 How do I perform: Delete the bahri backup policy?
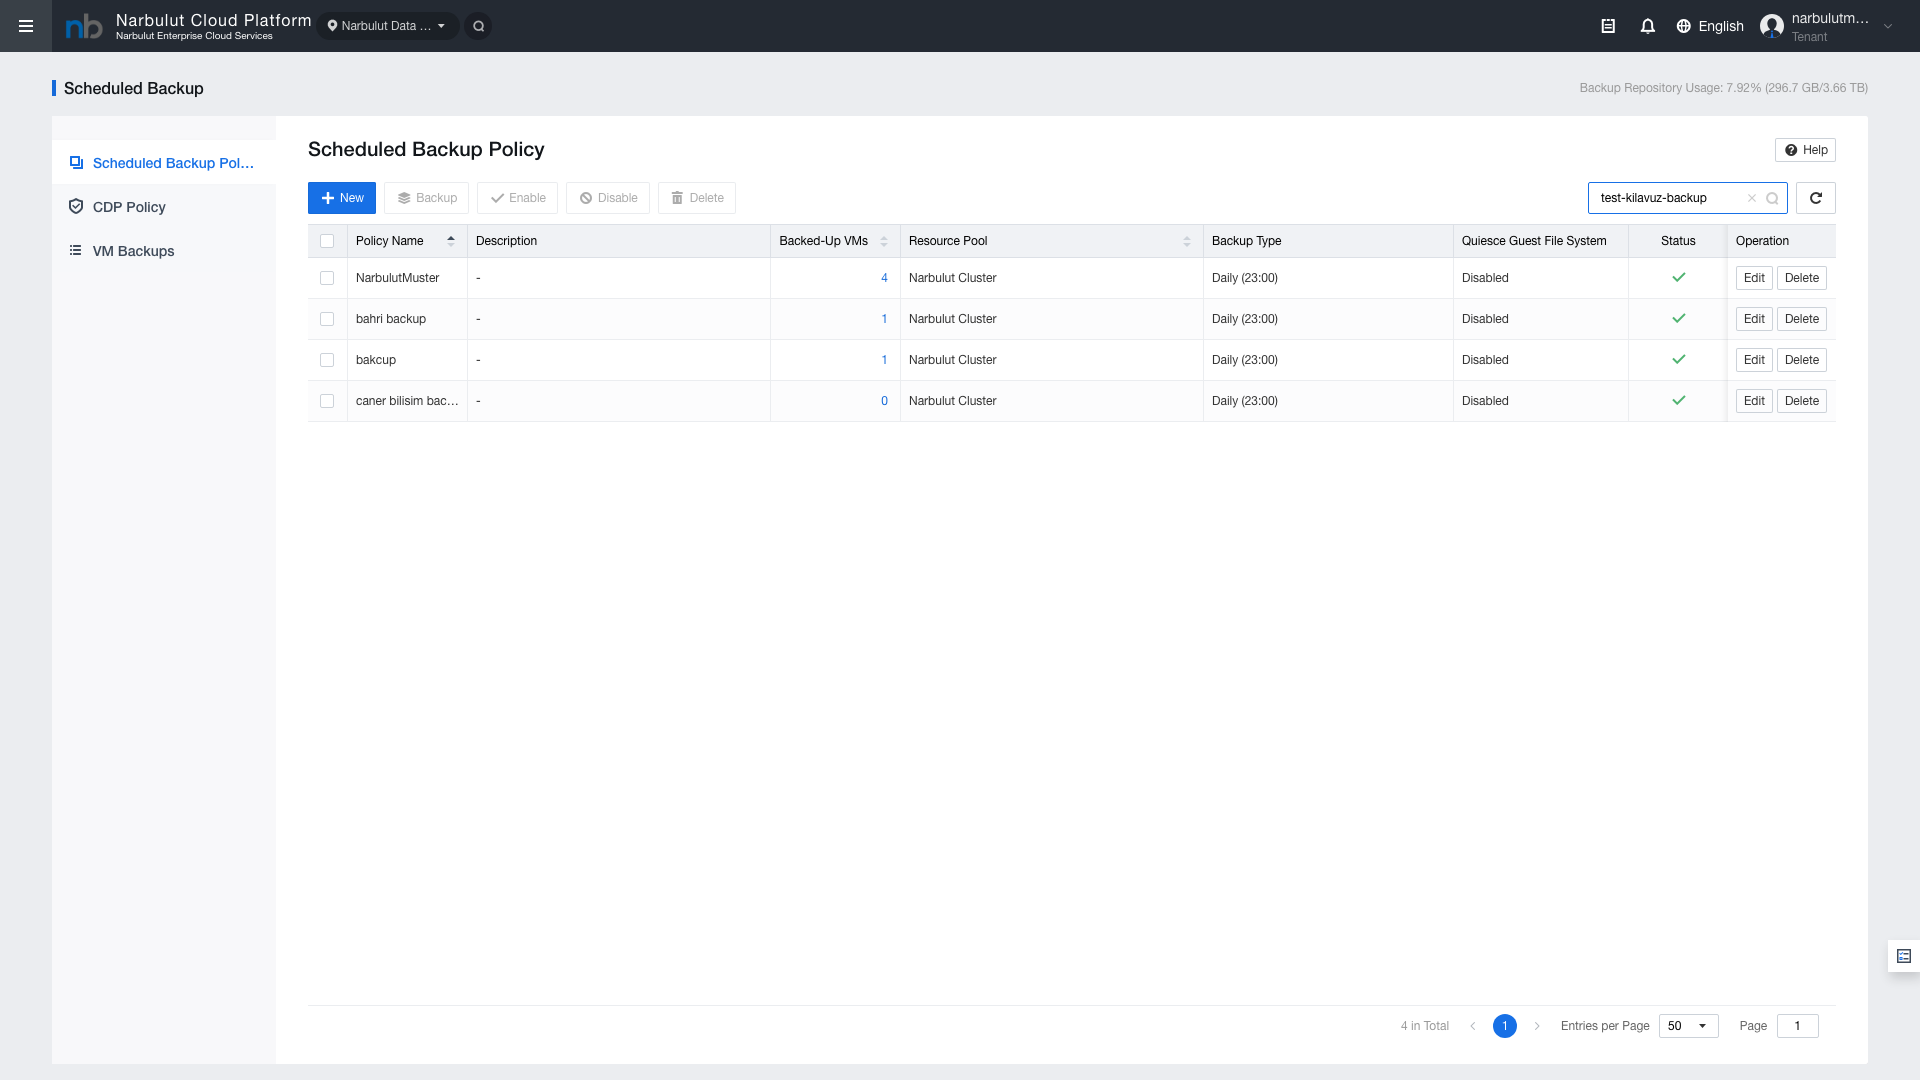[x=1802, y=319]
